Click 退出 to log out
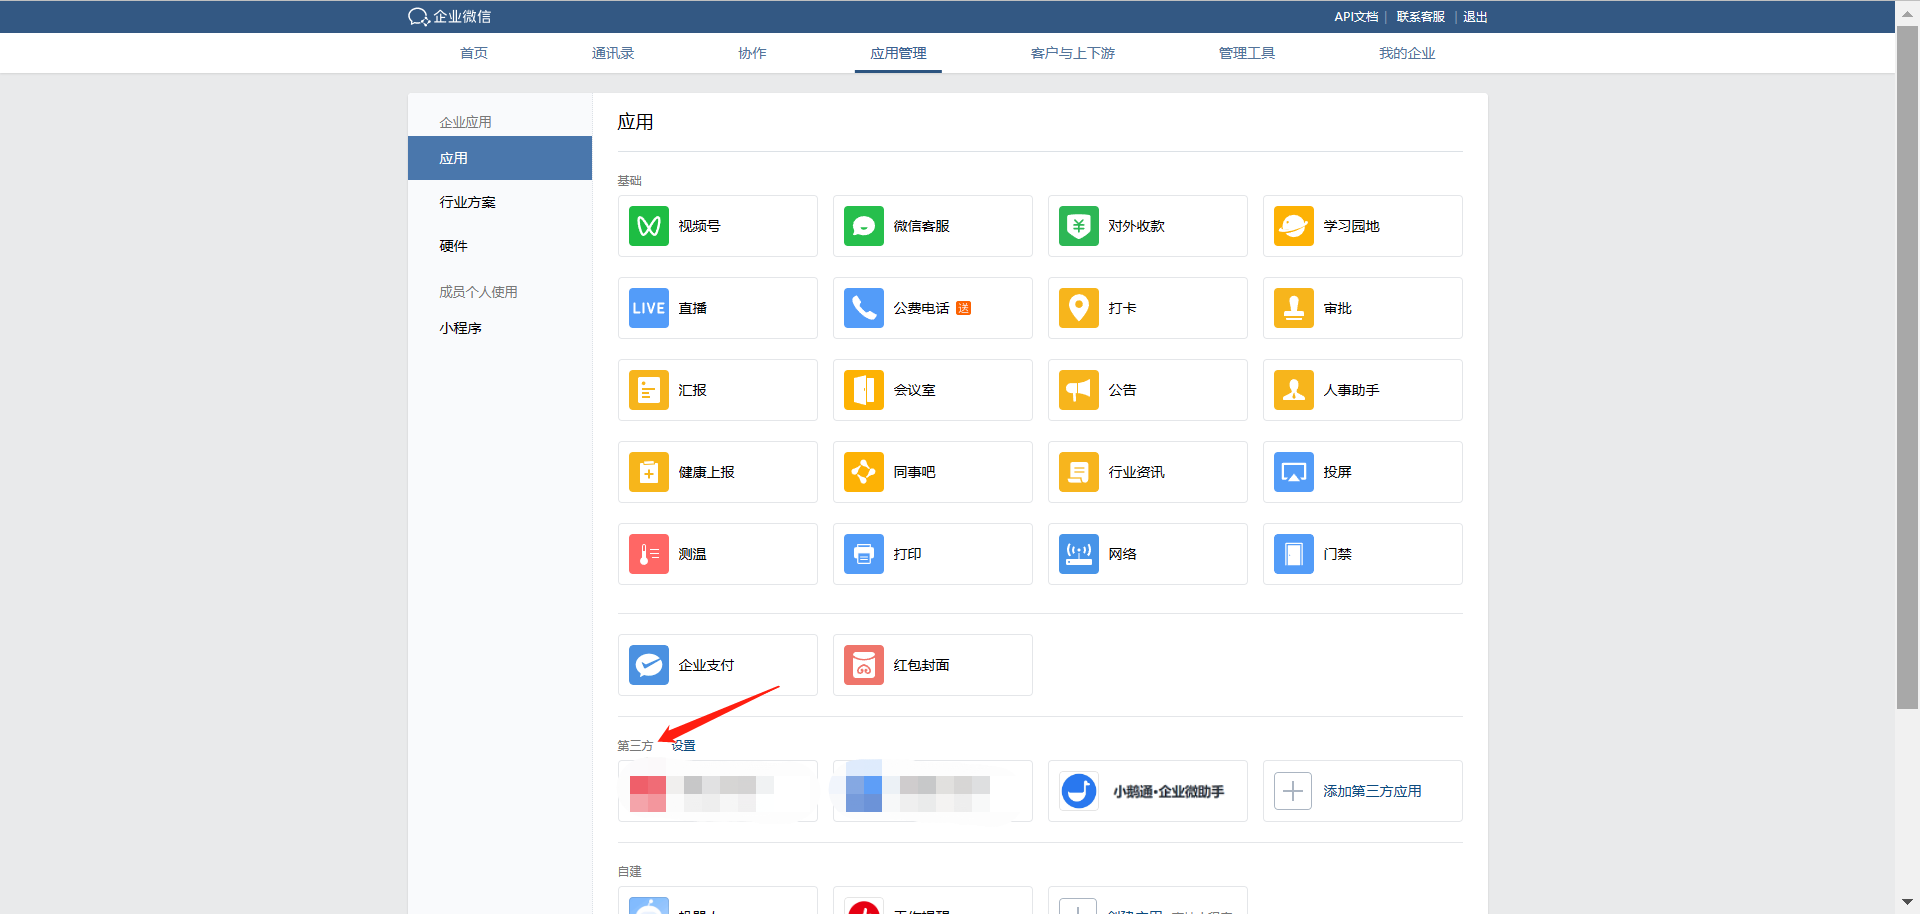This screenshot has width=1920, height=914. 1475,17
